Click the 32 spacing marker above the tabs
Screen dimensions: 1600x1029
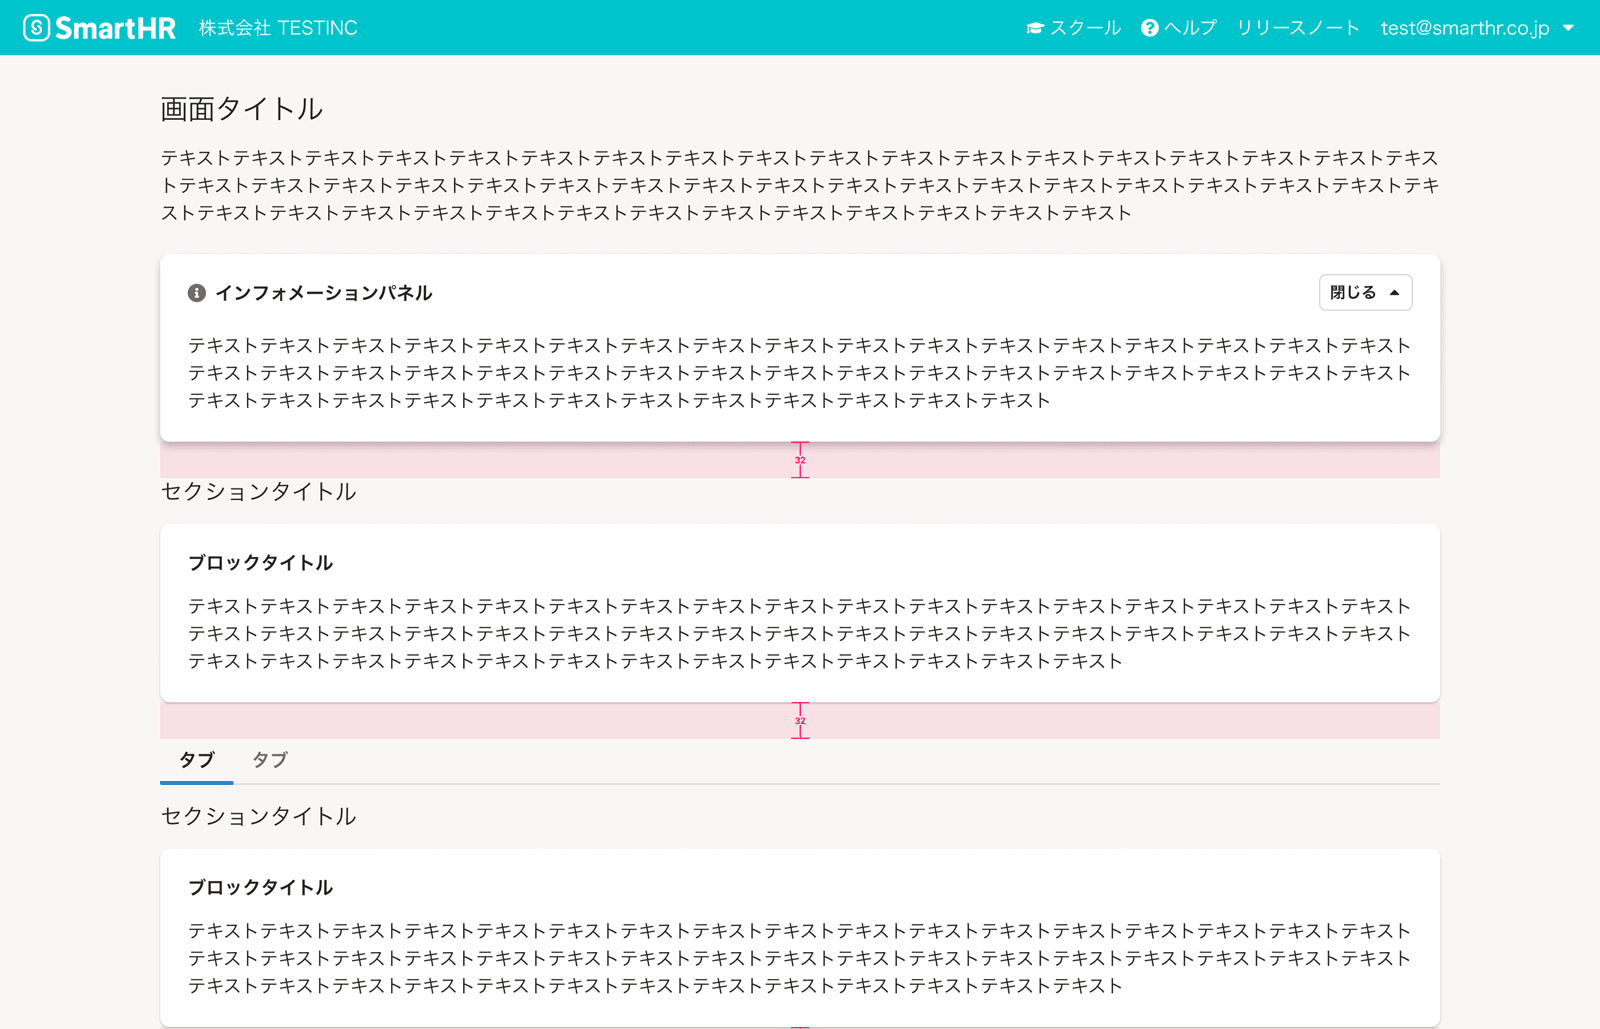(800, 720)
